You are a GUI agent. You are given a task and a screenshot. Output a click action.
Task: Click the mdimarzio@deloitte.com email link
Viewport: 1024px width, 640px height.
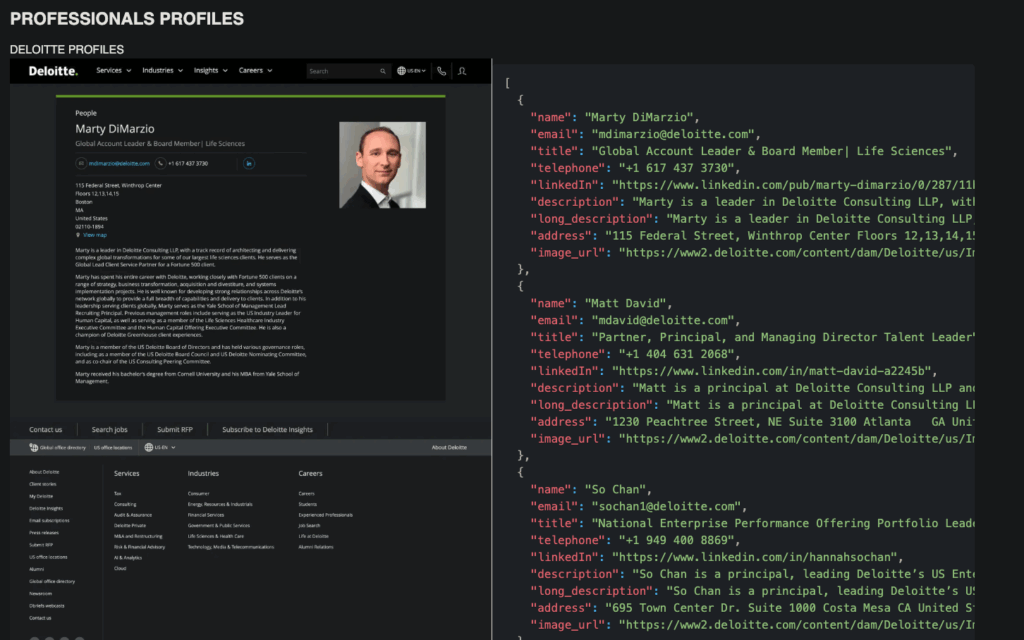[119, 163]
